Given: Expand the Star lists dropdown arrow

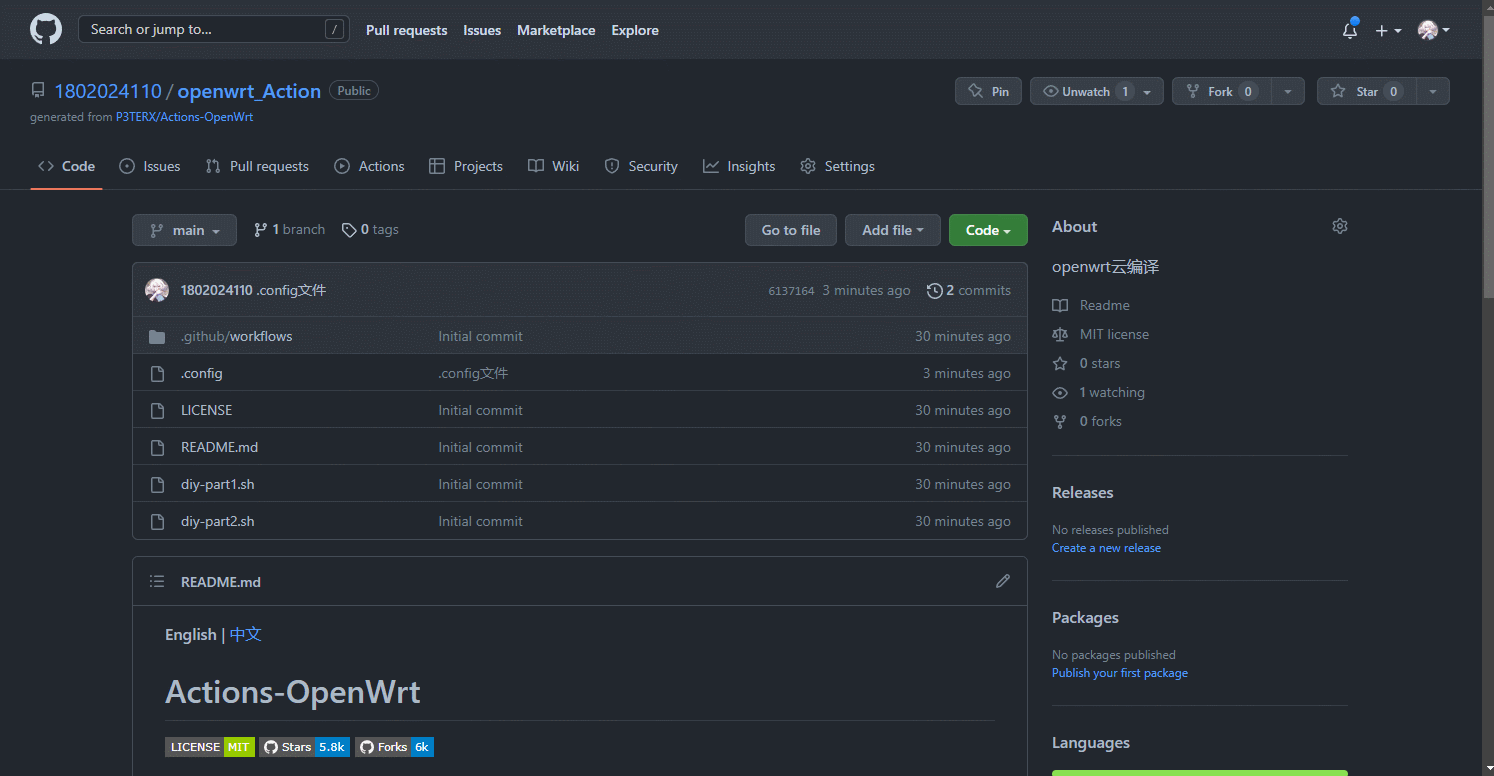Looking at the screenshot, I should pos(1433,91).
